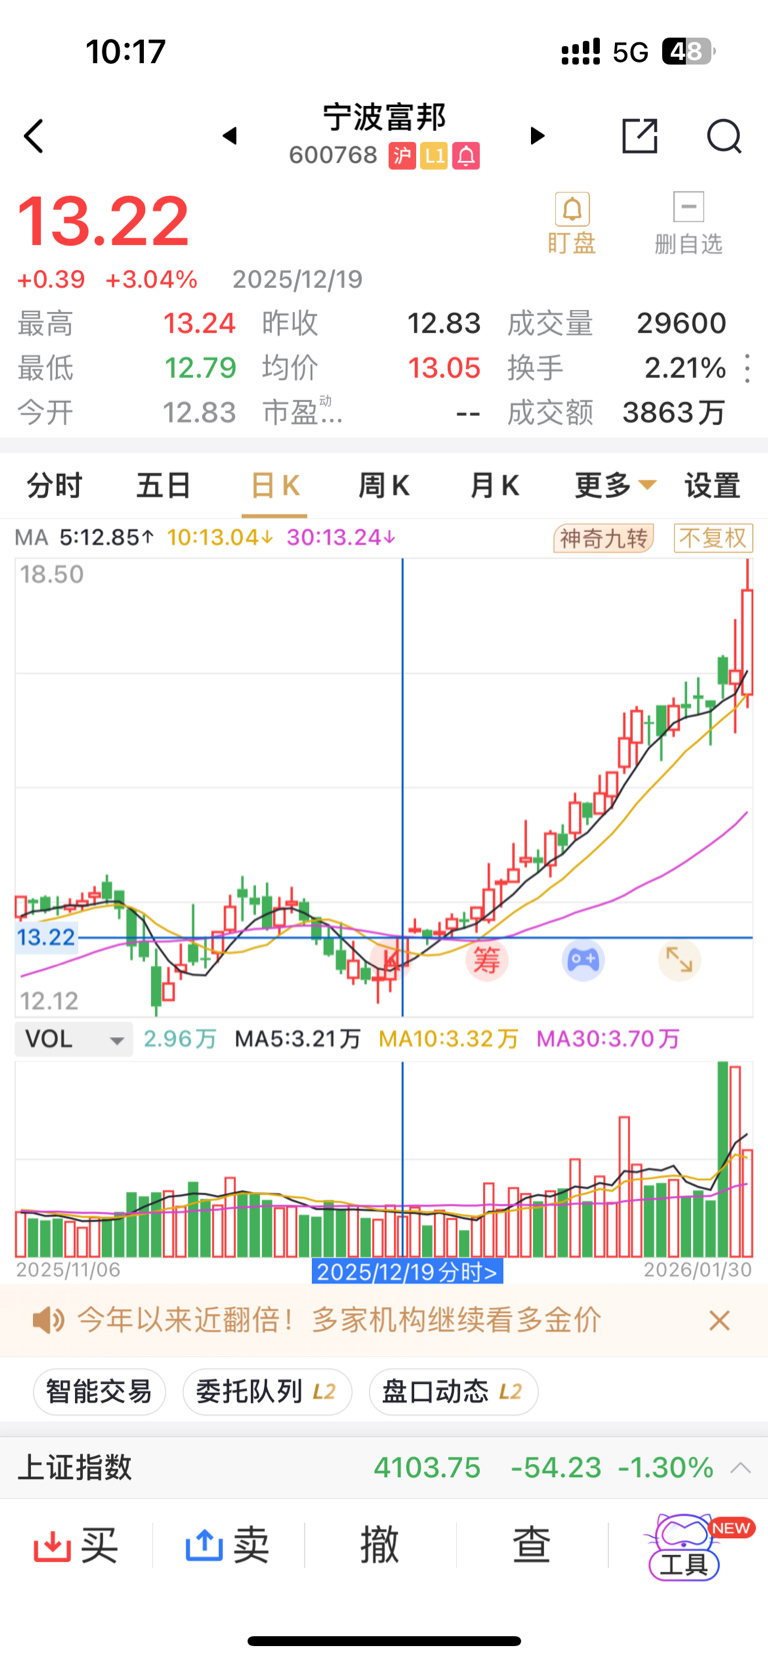
Task: Tap the battery indicator in status bar
Action: [689, 52]
